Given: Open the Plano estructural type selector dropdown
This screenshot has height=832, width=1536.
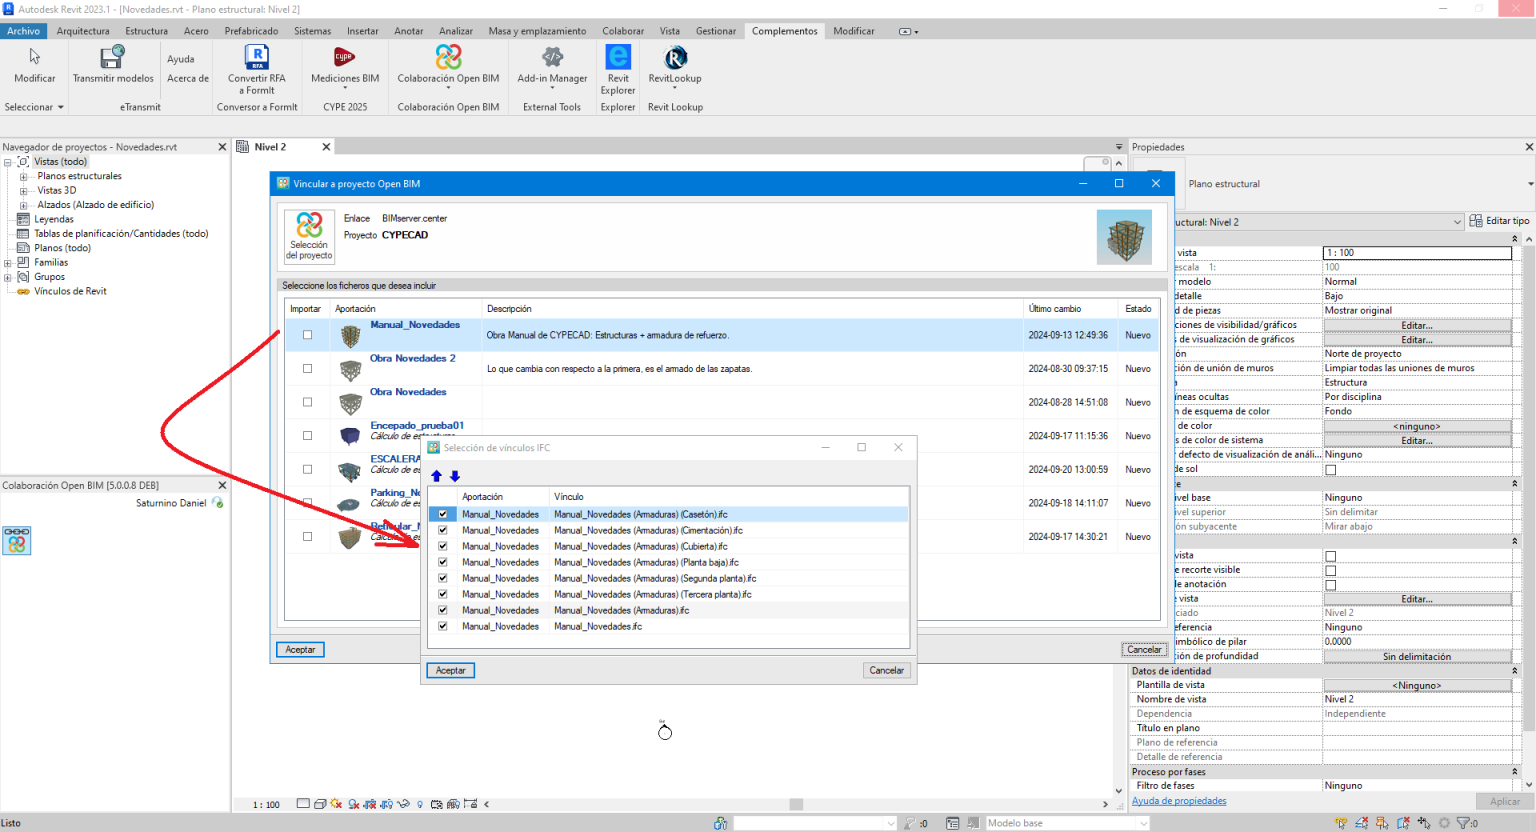Looking at the screenshot, I should [1530, 184].
